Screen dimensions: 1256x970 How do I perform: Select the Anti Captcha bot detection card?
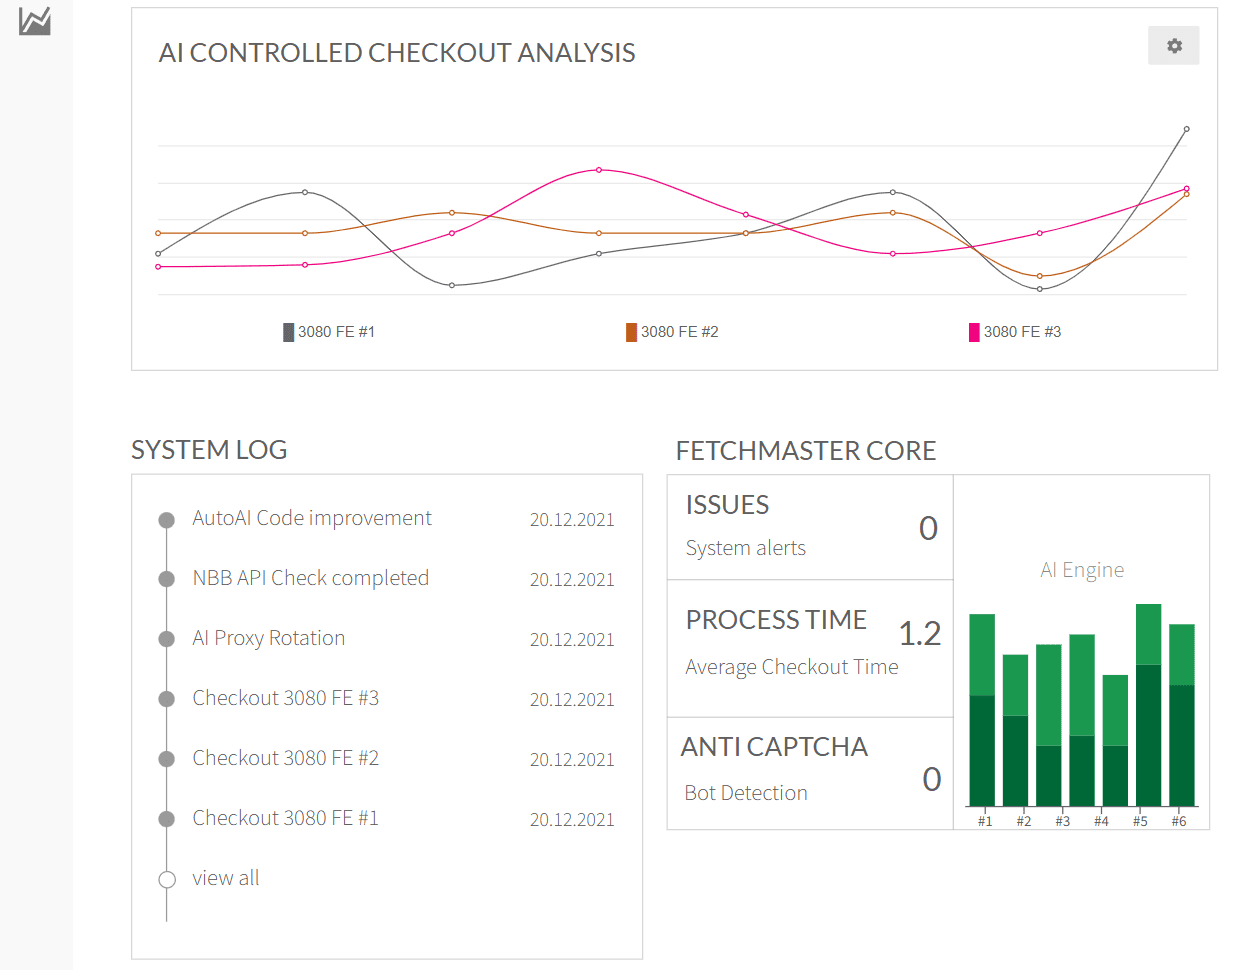[810, 773]
